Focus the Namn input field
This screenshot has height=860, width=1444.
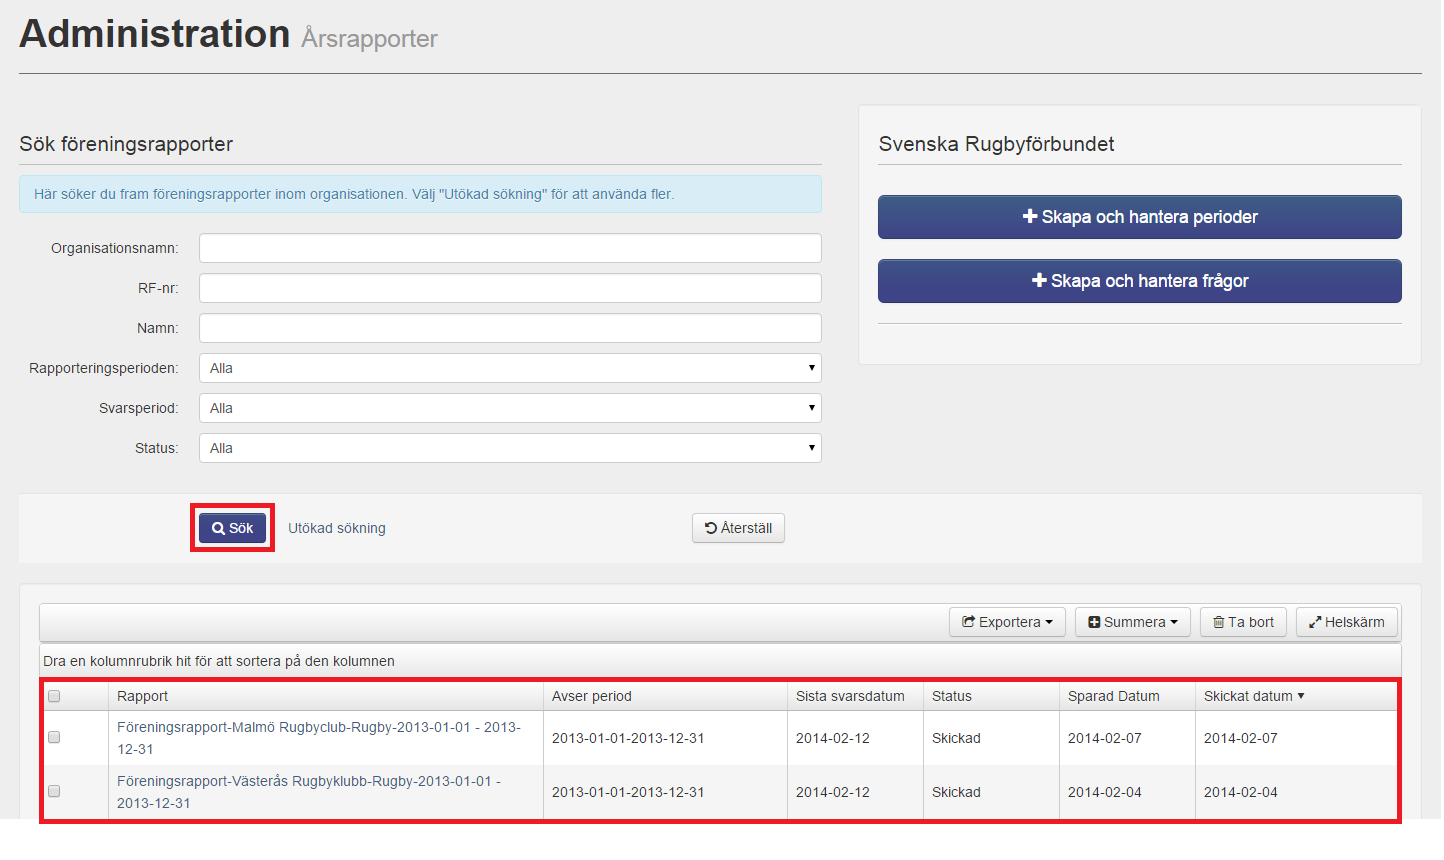(510, 328)
